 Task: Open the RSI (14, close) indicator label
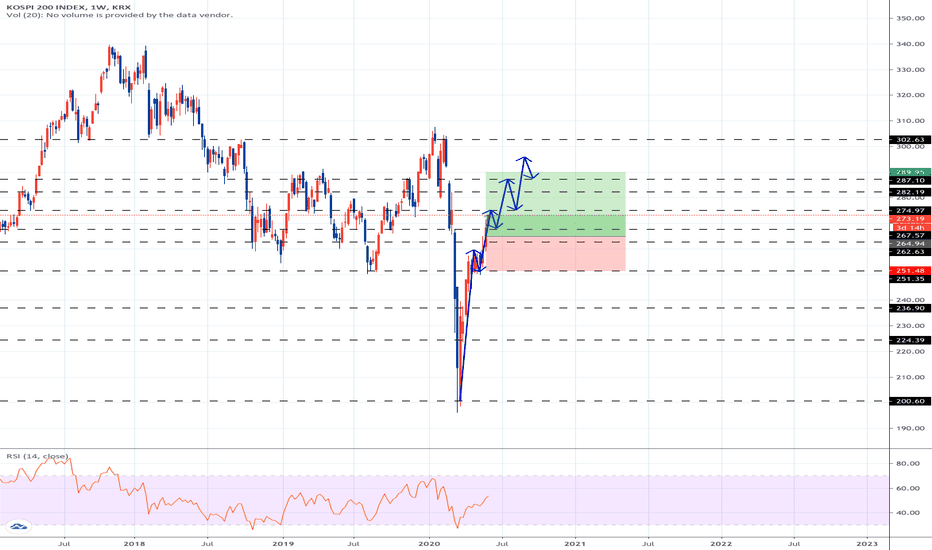click(x=37, y=456)
